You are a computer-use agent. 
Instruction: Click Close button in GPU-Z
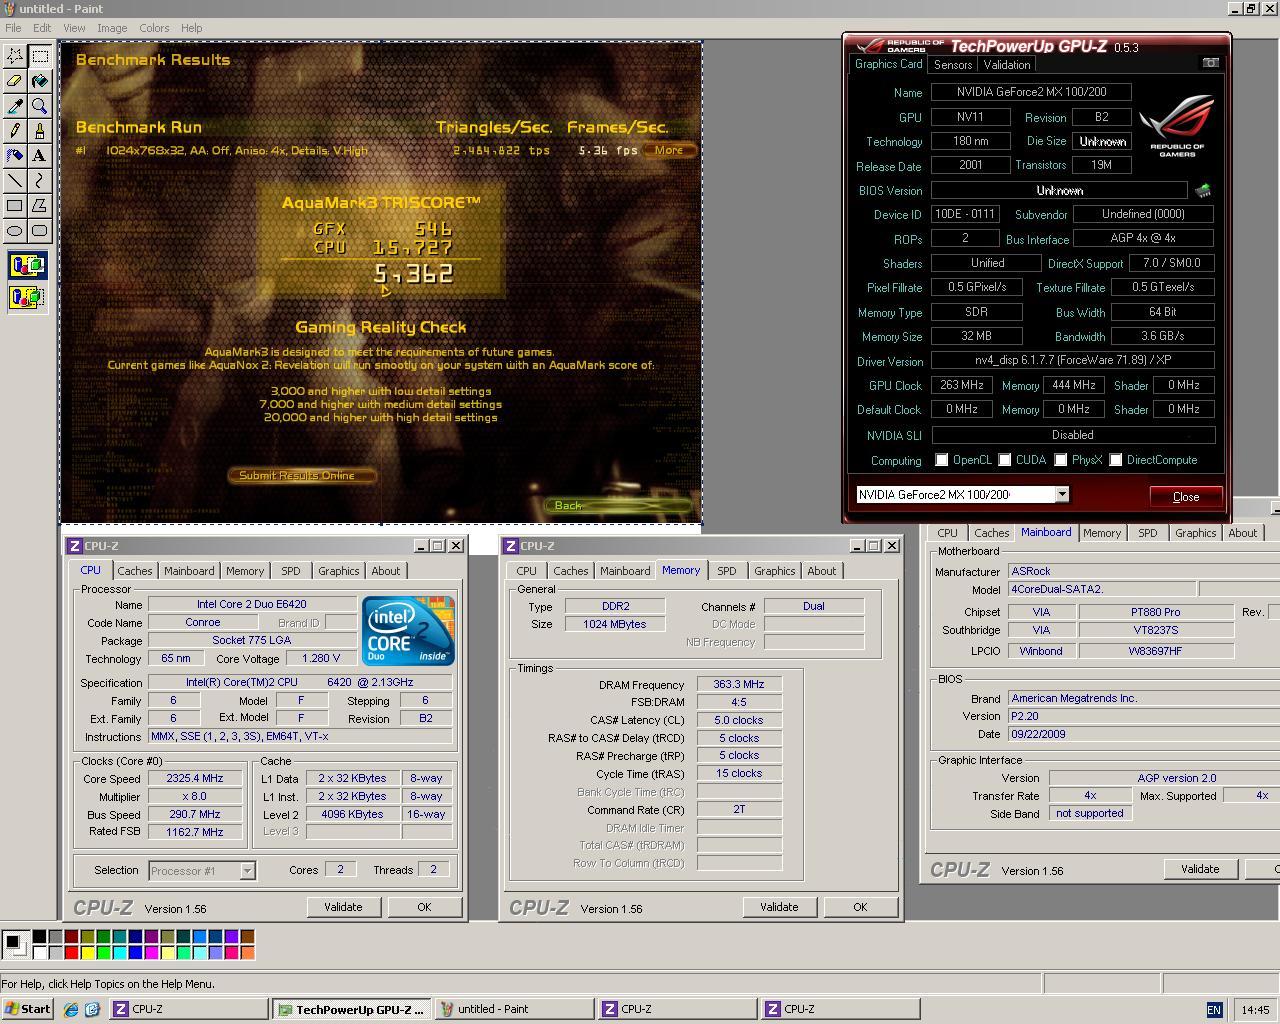(1186, 497)
